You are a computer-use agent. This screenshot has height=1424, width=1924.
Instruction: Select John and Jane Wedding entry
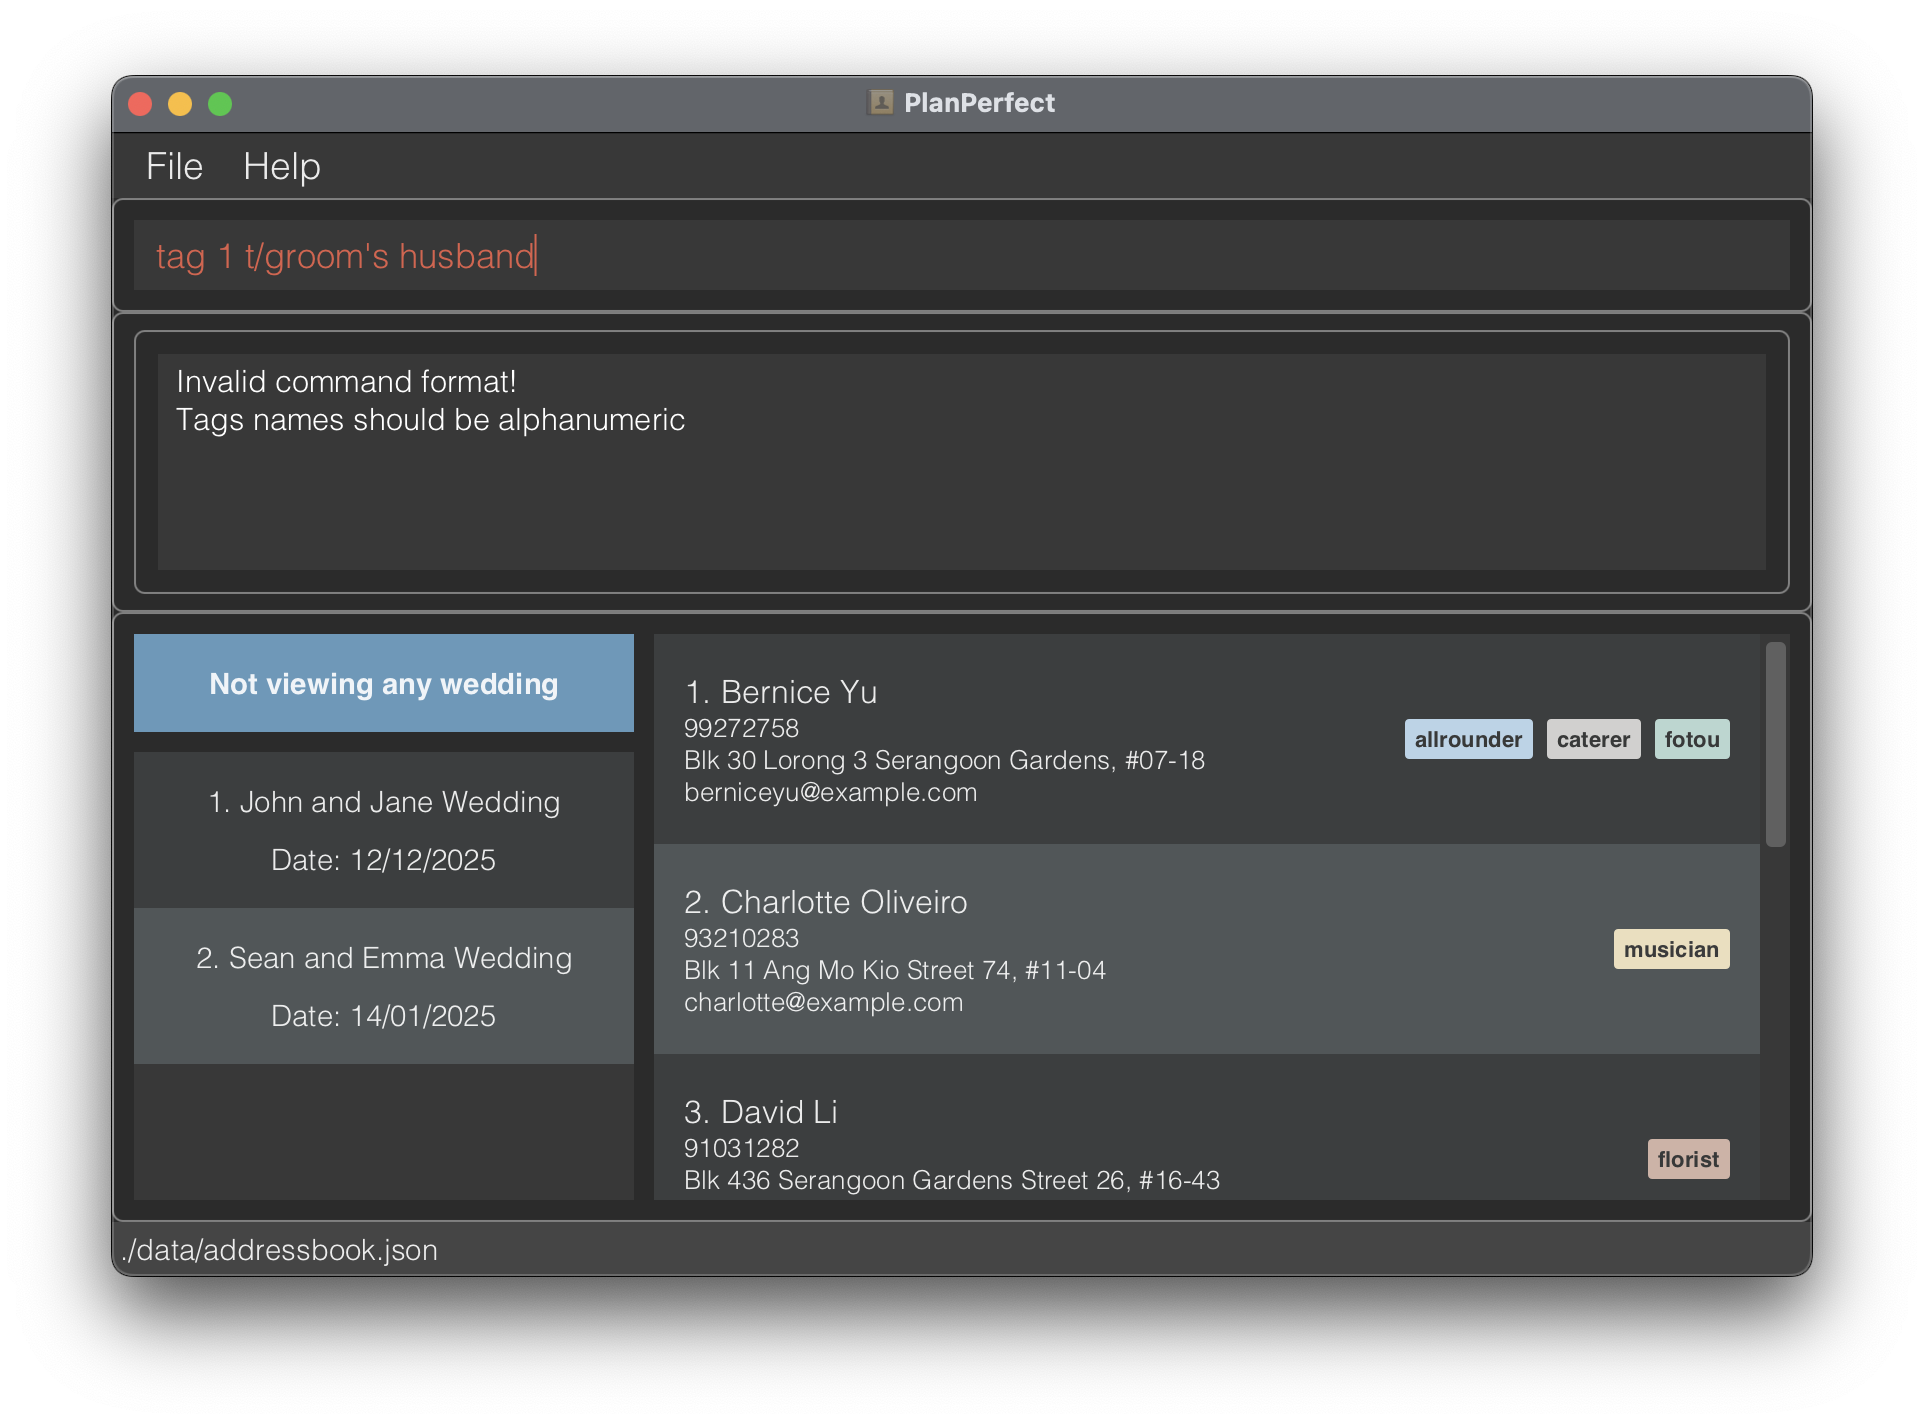[384, 830]
